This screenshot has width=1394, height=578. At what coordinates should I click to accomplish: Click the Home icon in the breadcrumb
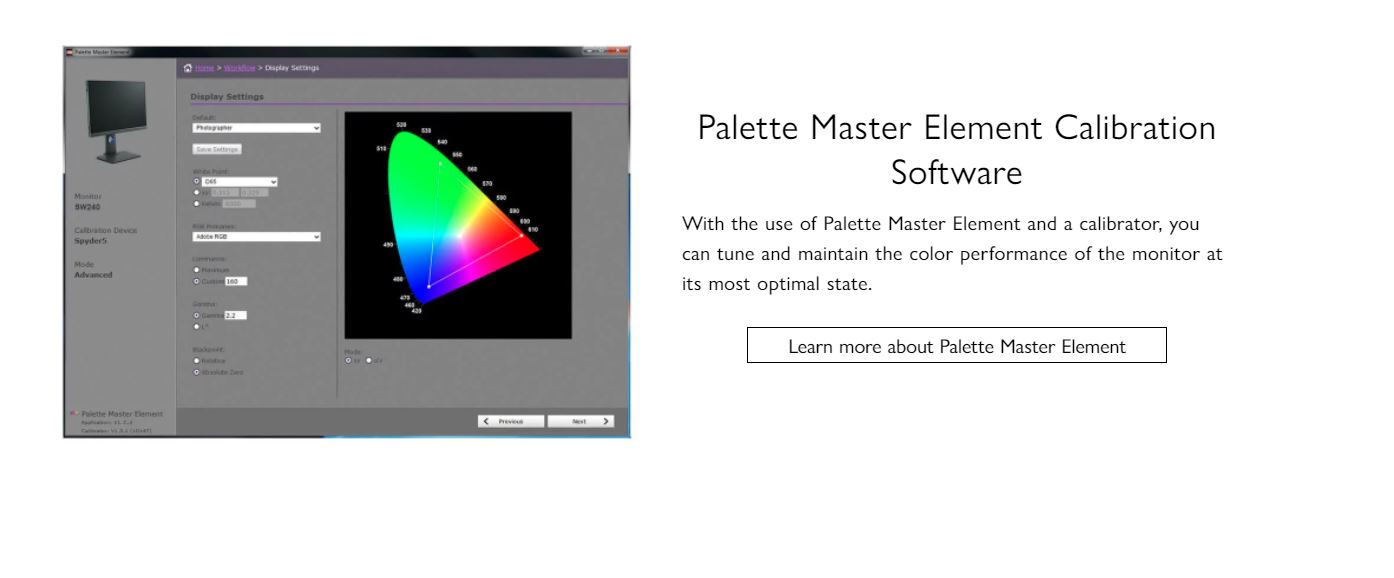pos(187,68)
